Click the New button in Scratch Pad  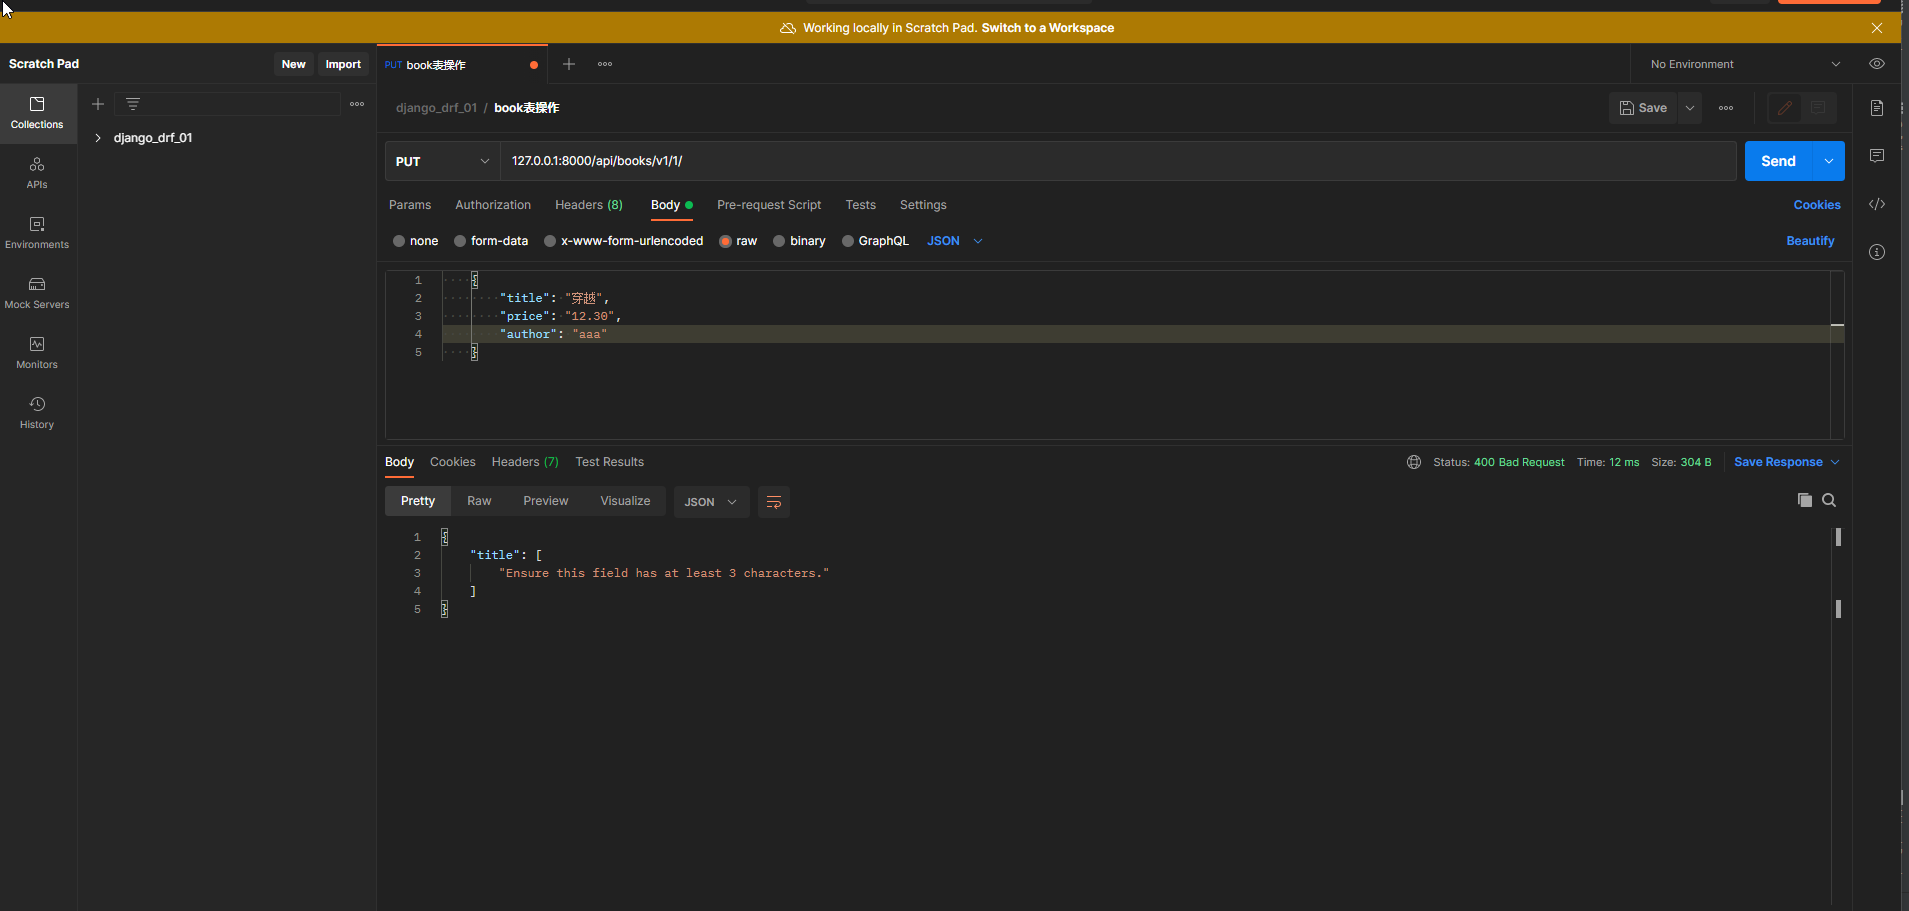(294, 64)
